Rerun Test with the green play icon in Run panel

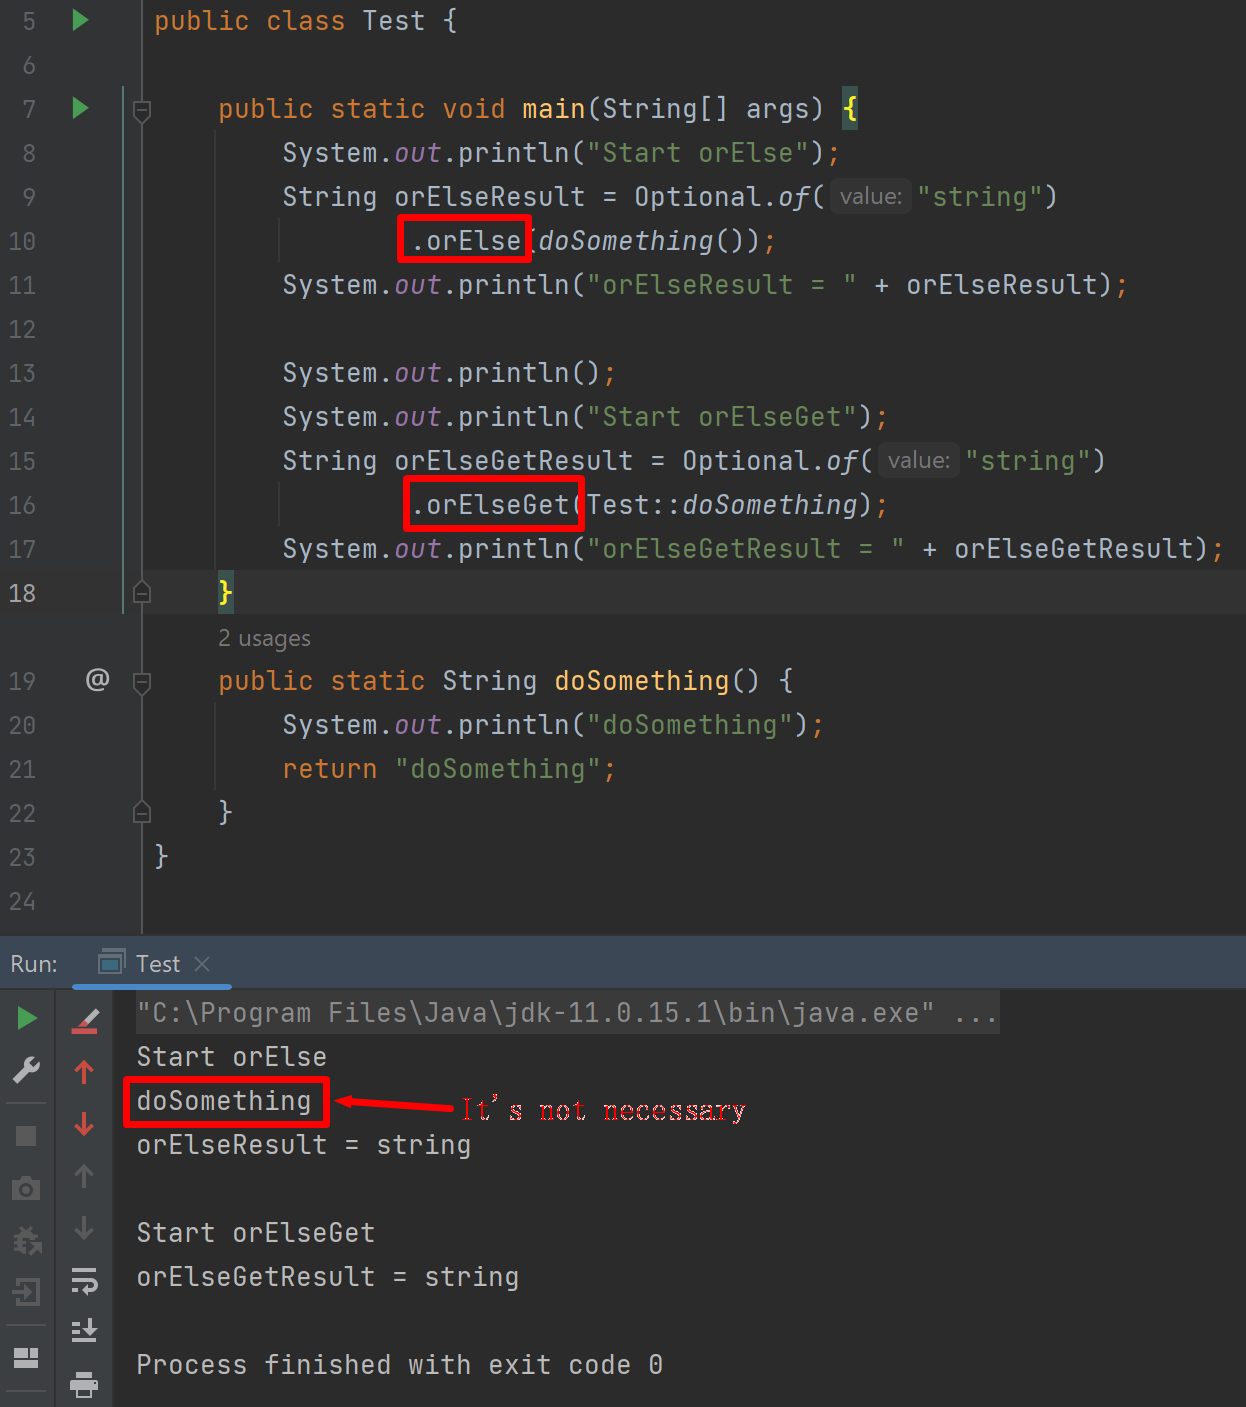(27, 1019)
